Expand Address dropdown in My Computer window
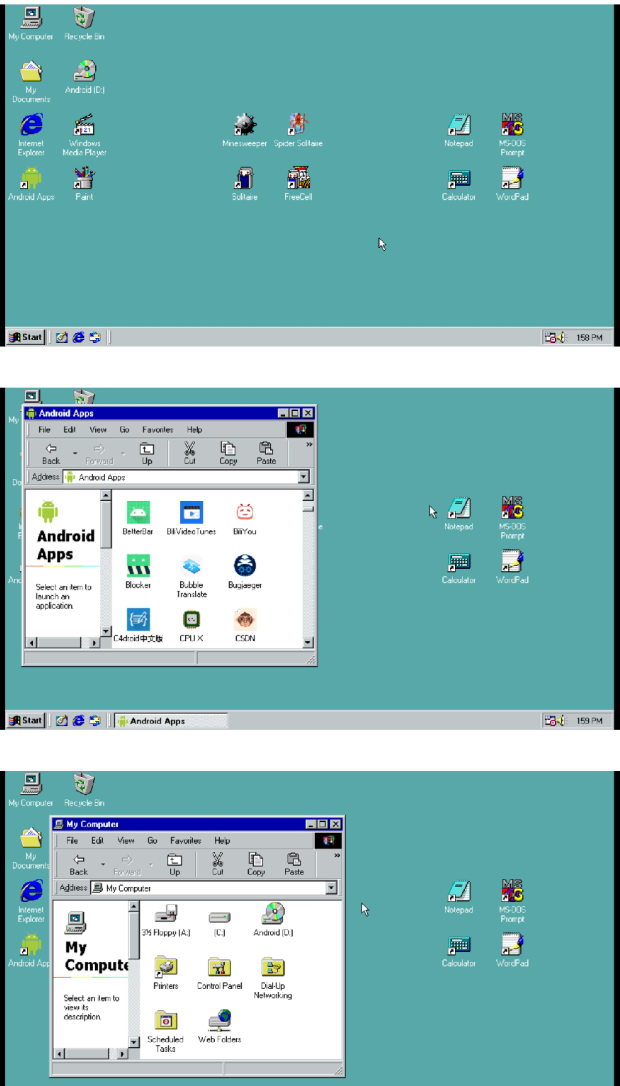Viewport: 620px width, 1086px height. [331, 888]
